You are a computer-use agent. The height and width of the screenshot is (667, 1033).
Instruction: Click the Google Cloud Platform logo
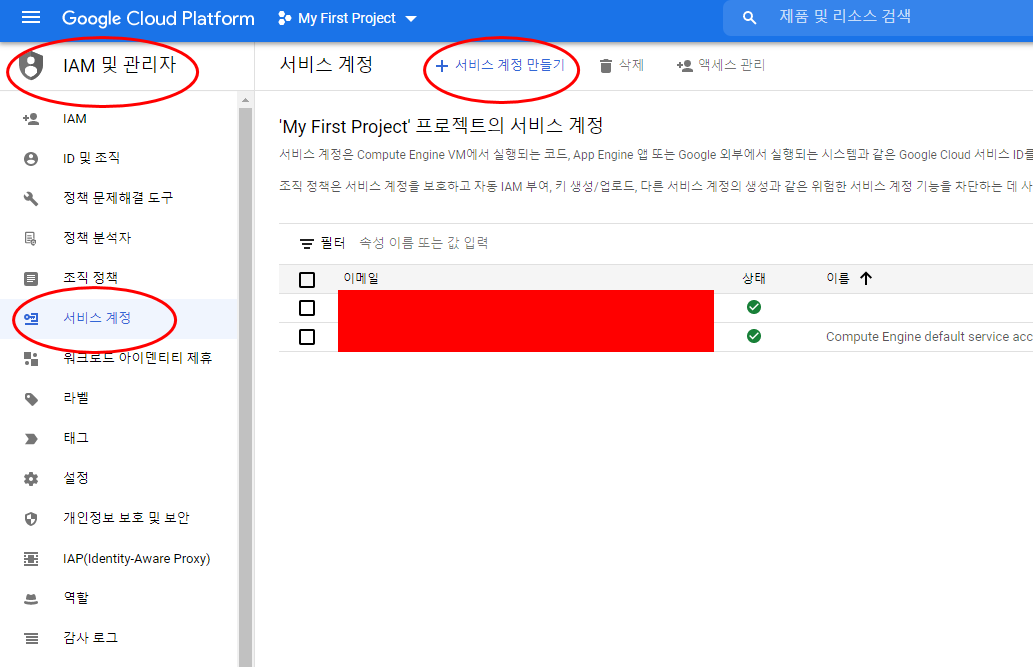[158, 18]
